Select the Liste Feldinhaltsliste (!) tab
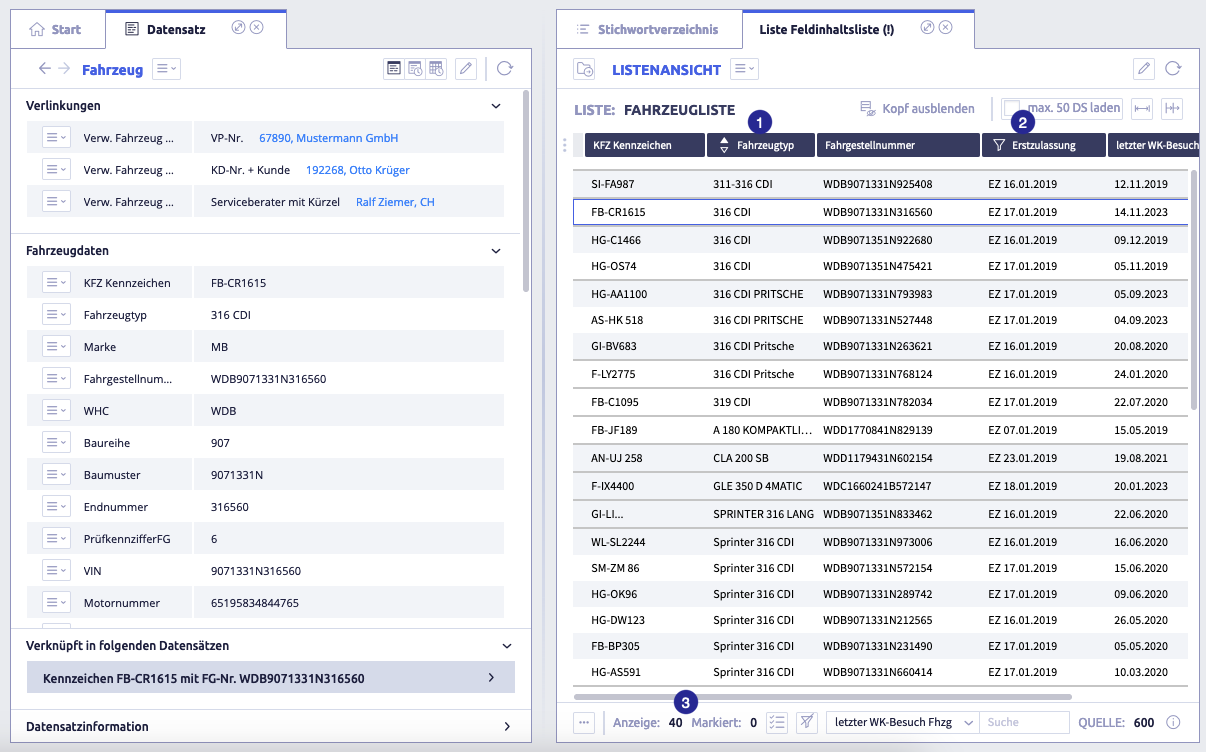Viewport: 1206px width, 752px height. (826, 30)
